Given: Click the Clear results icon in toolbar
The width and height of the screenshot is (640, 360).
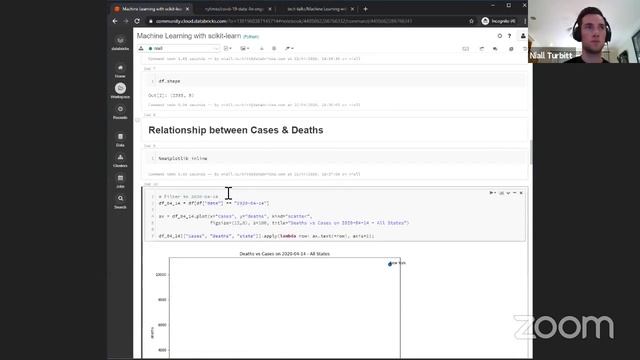Looking at the screenshot, I should 274,48.
